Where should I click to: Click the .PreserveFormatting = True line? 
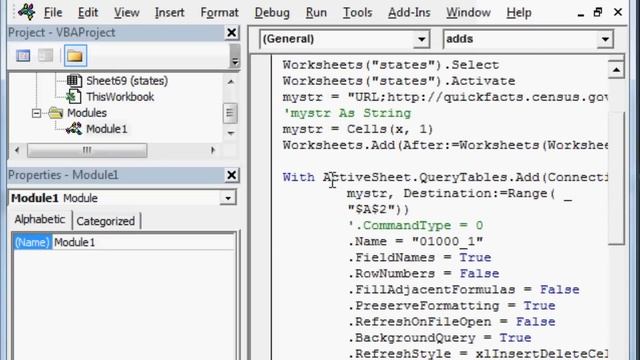(x=451, y=306)
